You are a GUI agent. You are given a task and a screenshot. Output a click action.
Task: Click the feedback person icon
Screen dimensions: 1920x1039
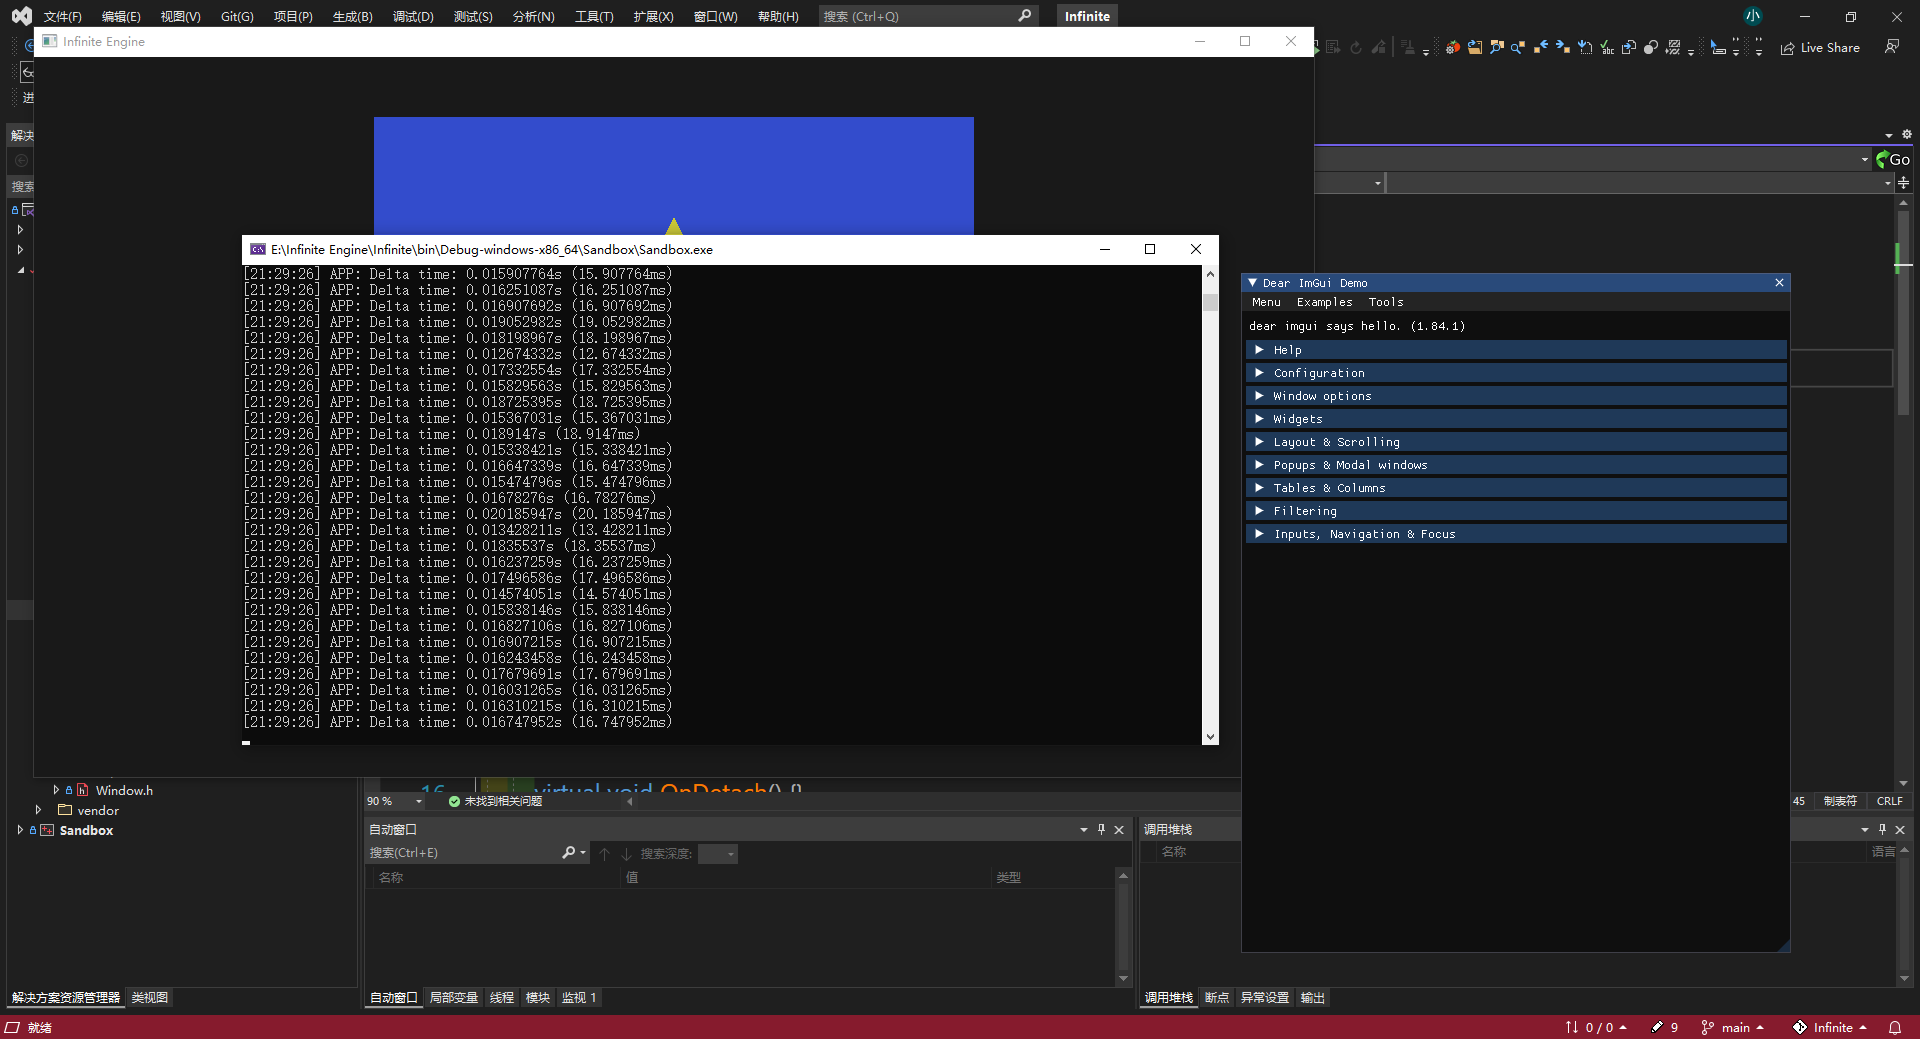coord(1892,47)
